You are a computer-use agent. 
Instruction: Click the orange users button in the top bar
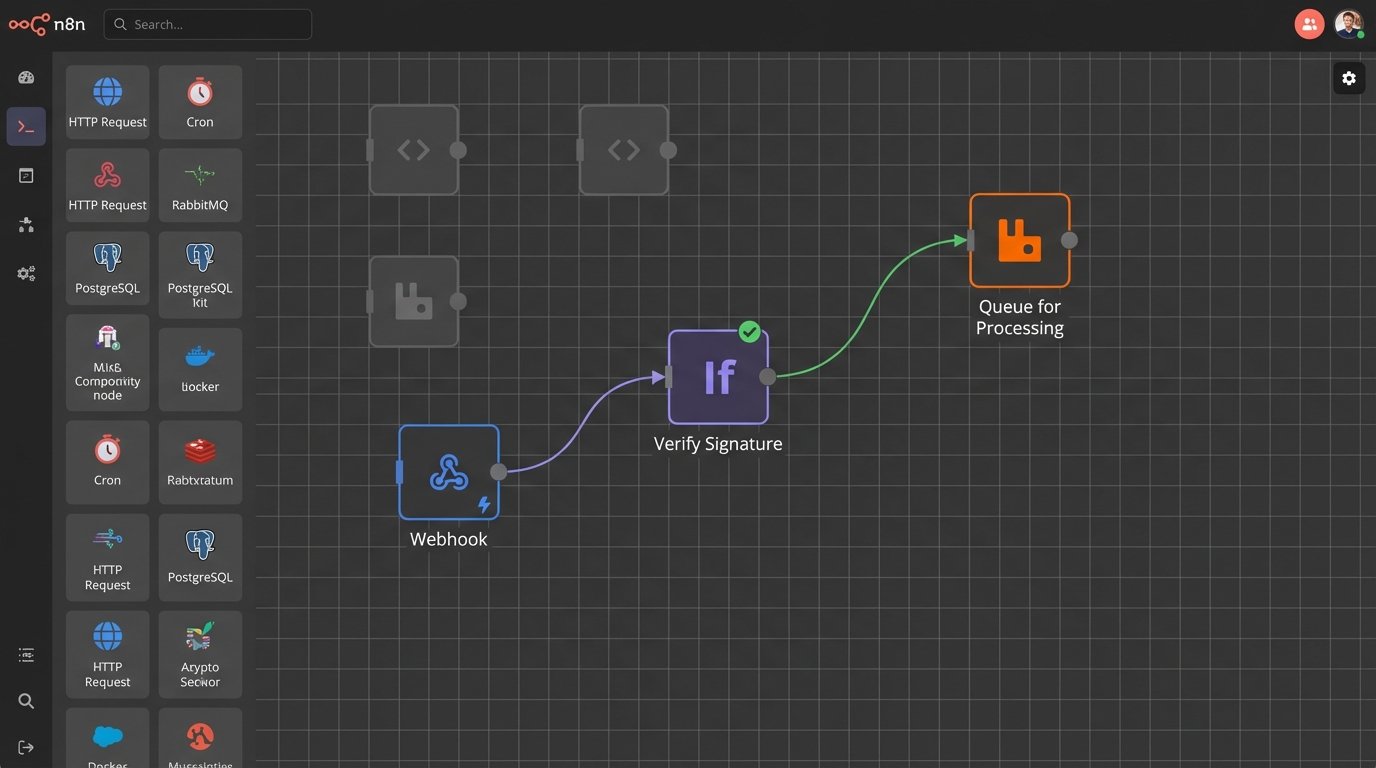(x=1309, y=23)
